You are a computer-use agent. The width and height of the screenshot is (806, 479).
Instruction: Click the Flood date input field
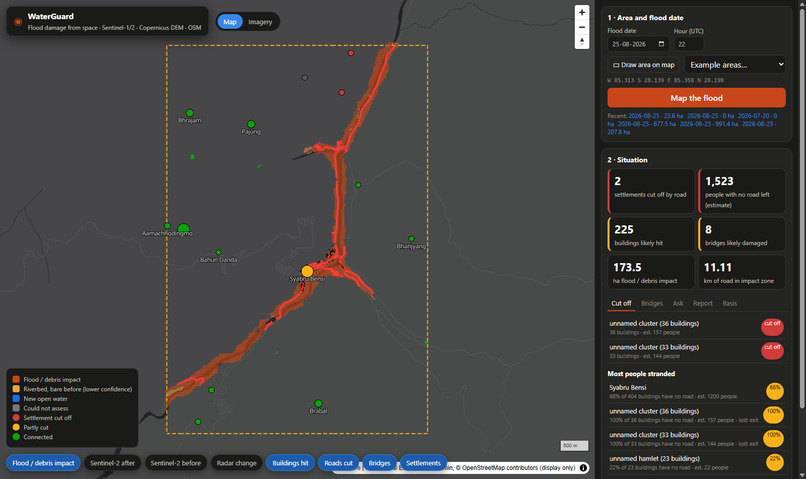(x=638, y=44)
